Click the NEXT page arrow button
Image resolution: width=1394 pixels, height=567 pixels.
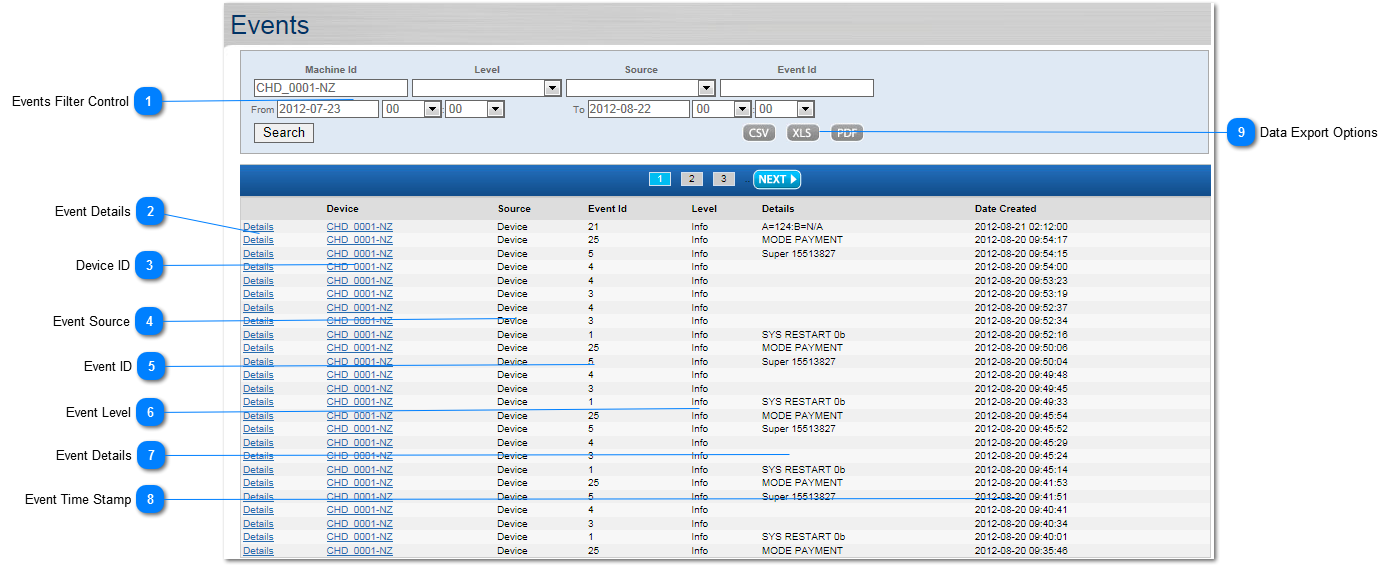tap(777, 180)
